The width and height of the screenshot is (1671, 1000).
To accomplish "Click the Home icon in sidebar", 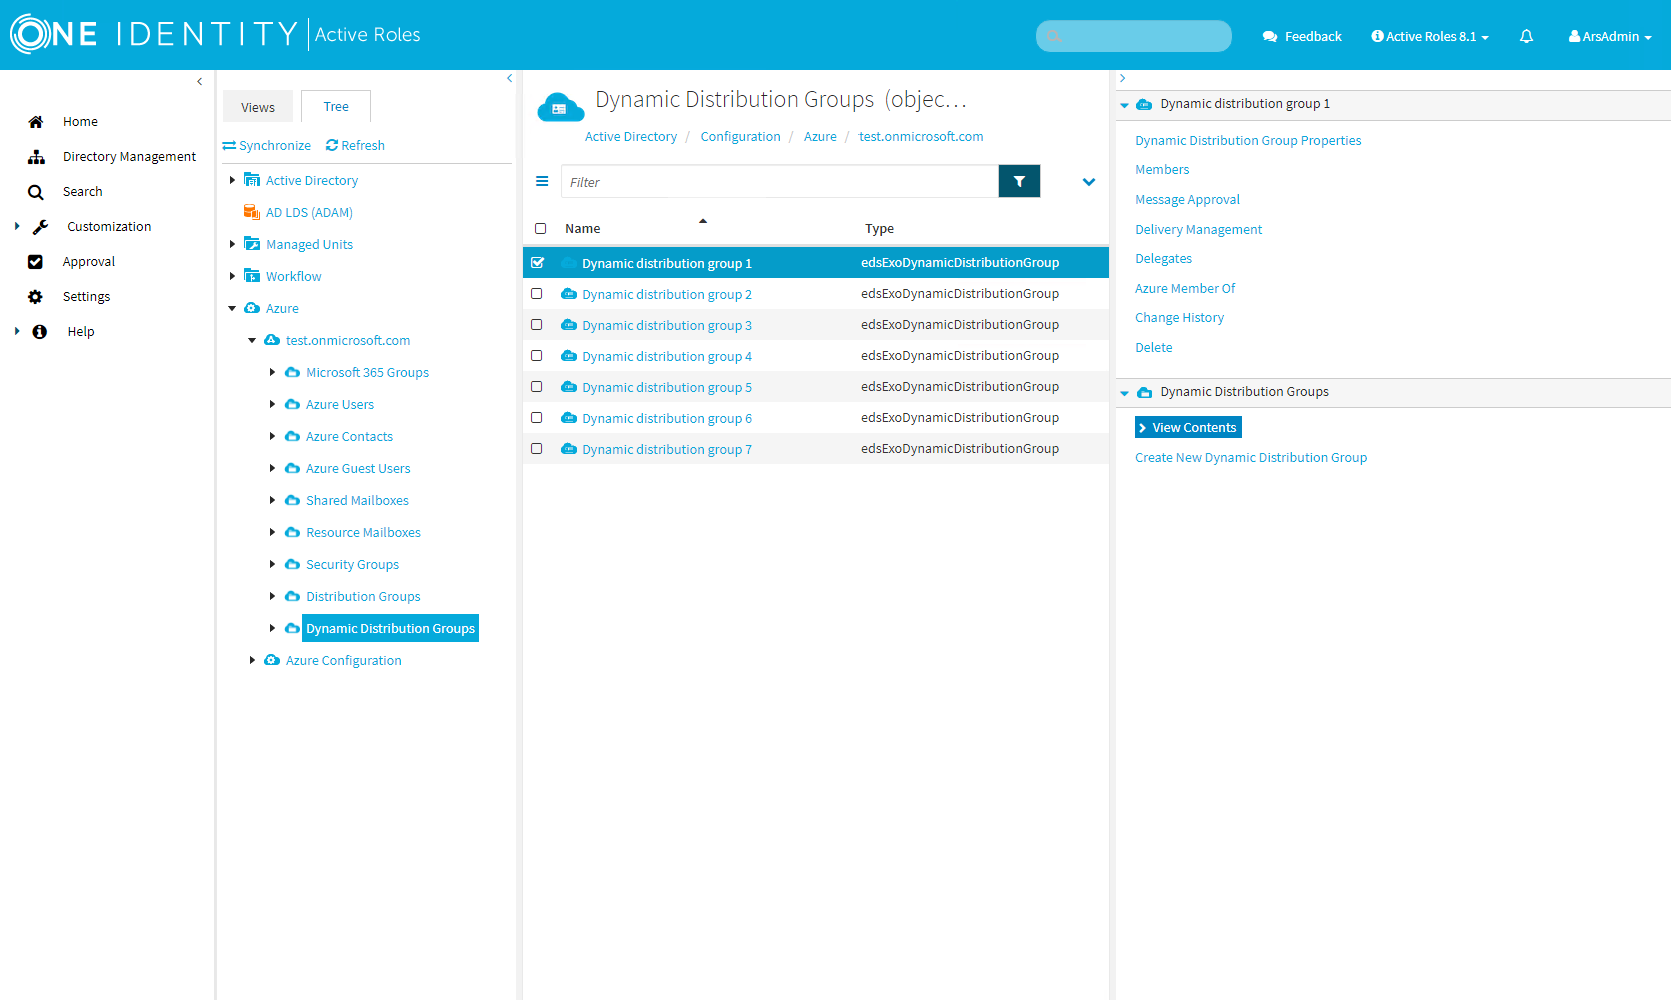I will click(x=36, y=122).
